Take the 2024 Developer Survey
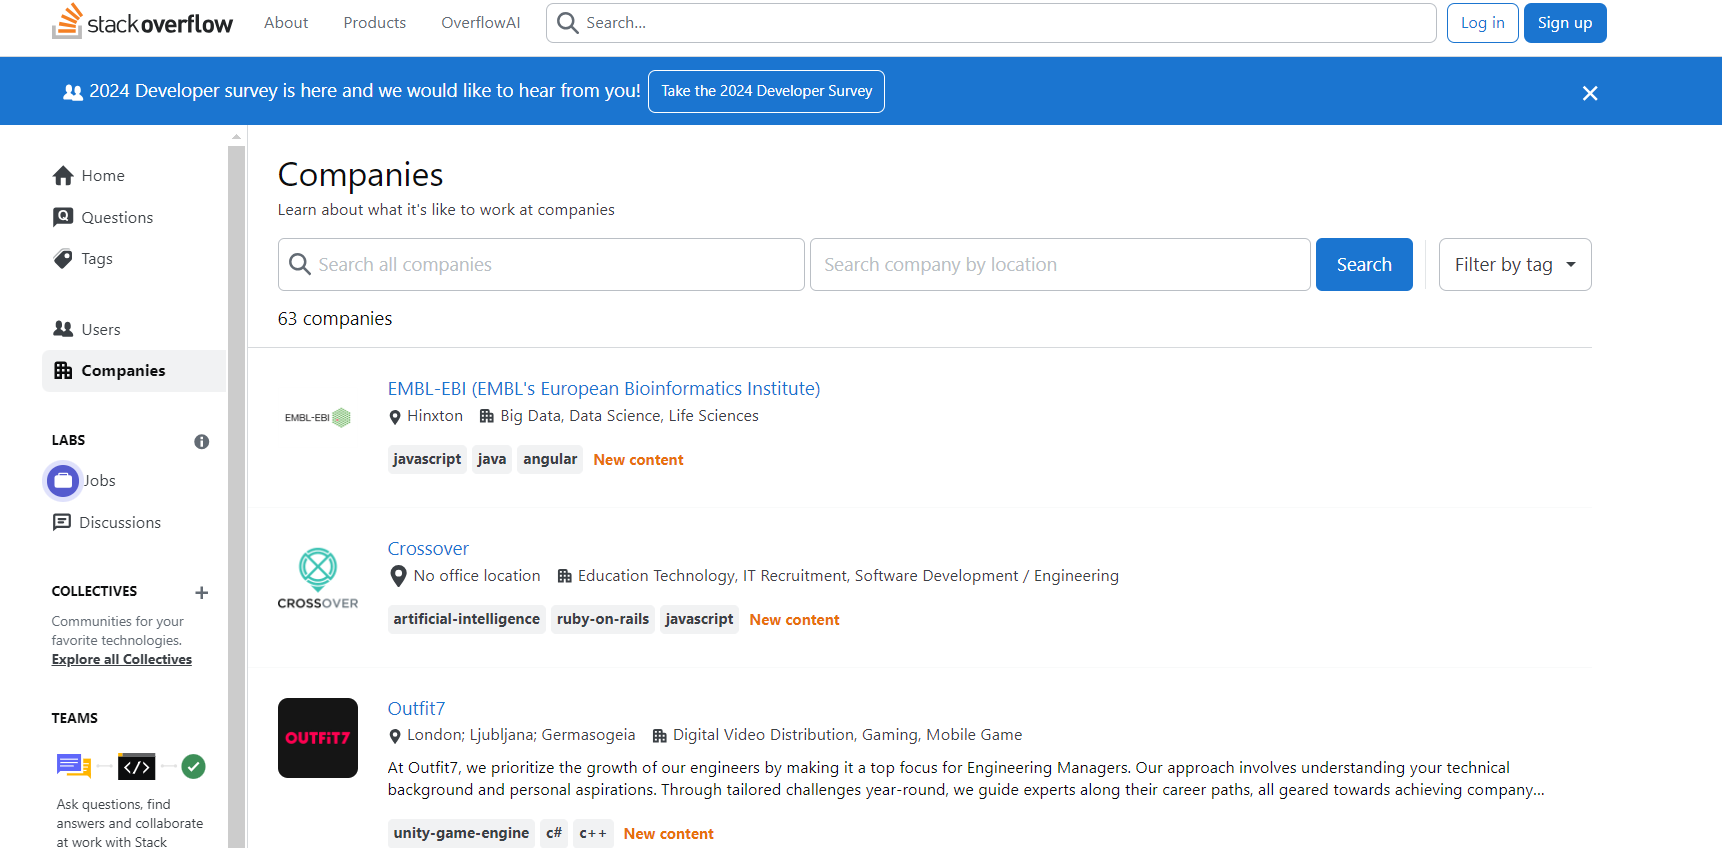 [766, 91]
